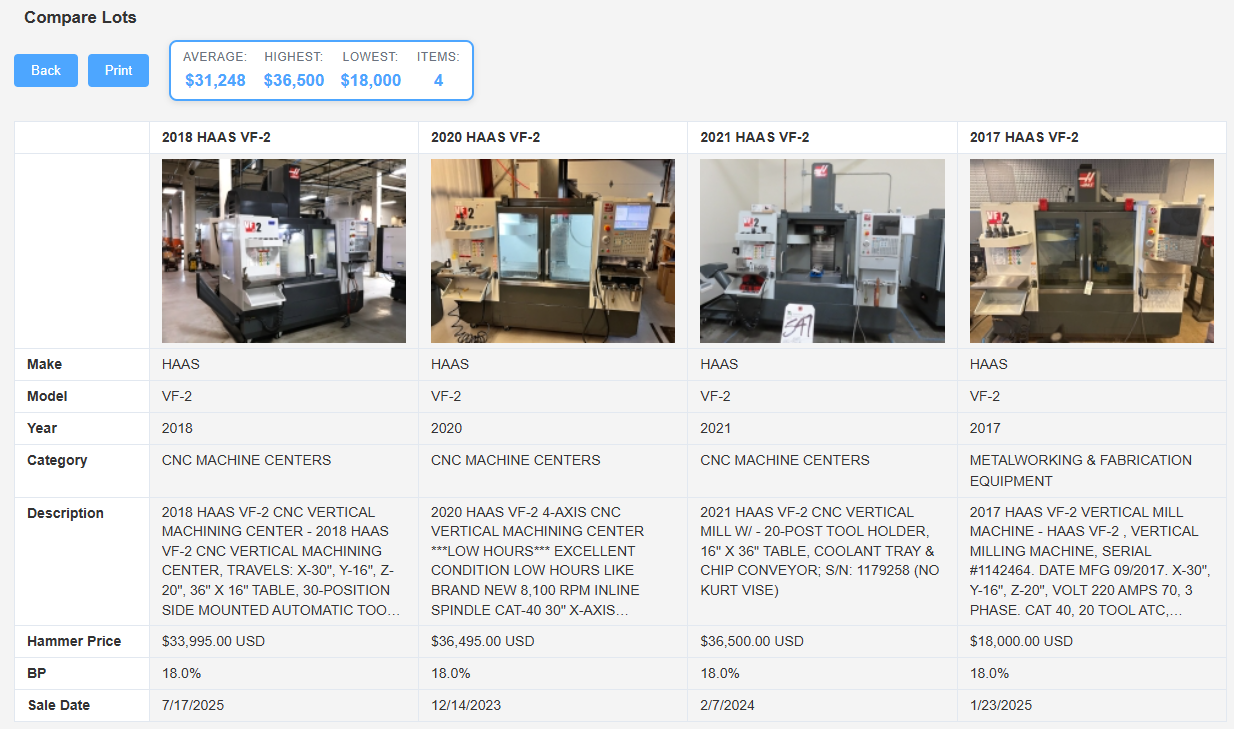
Task: Open the 2020 HAAS VF-2 machine photo
Action: [553, 251]
